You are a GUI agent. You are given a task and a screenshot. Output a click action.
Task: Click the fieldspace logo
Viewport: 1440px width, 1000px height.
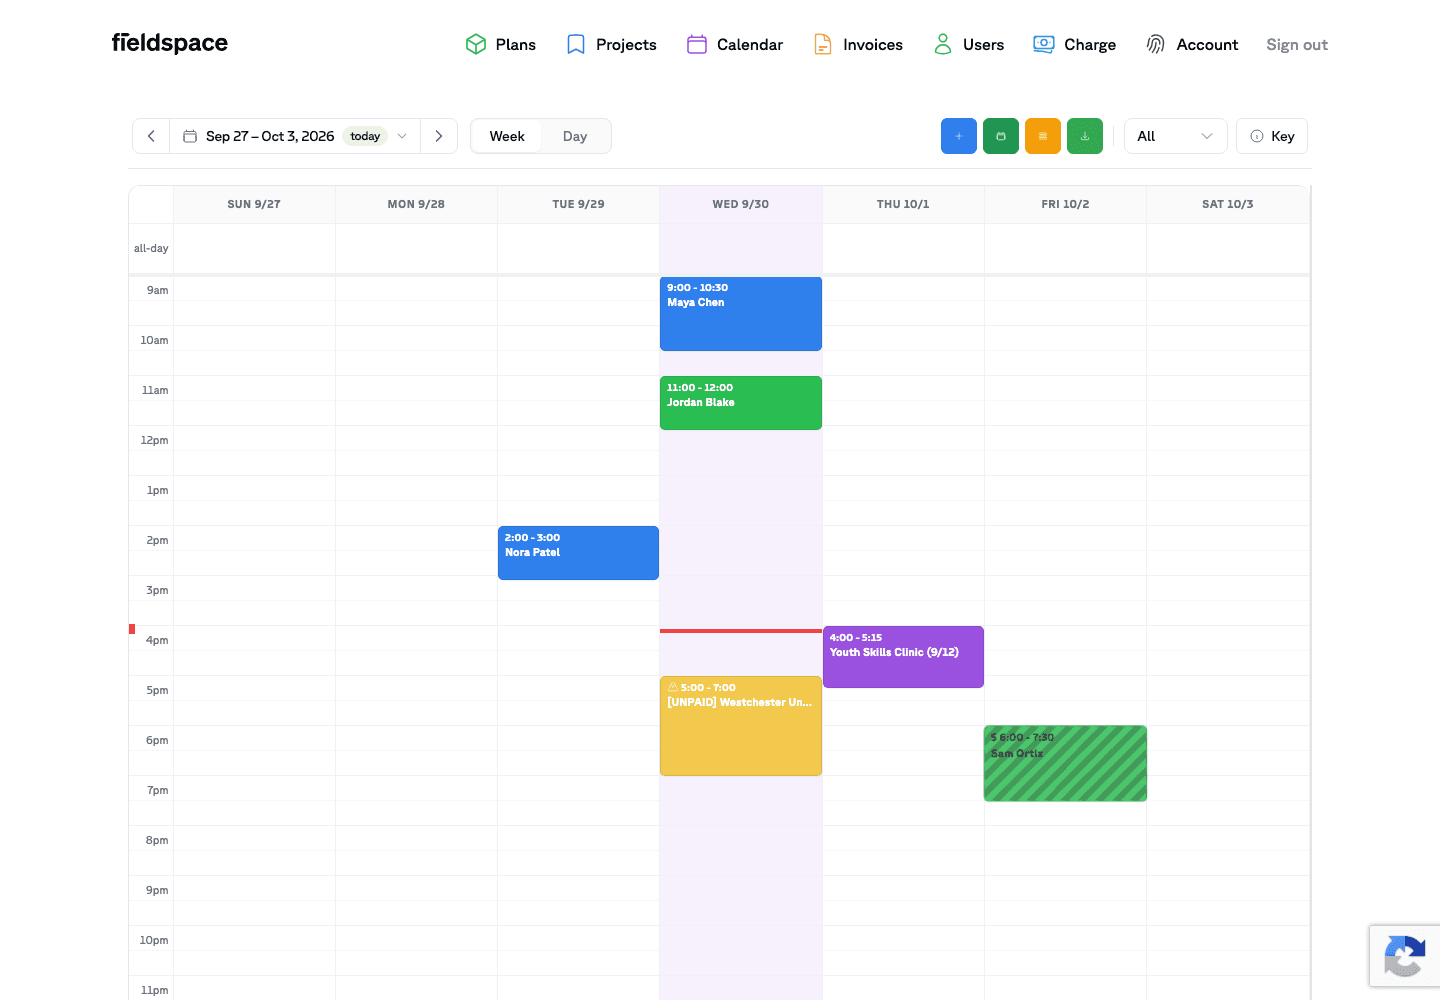click(170, 43)
